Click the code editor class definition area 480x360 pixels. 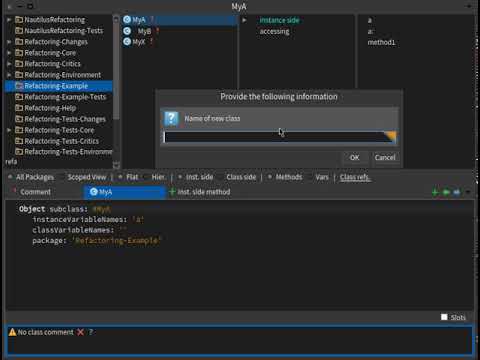[x=239, y=255]
